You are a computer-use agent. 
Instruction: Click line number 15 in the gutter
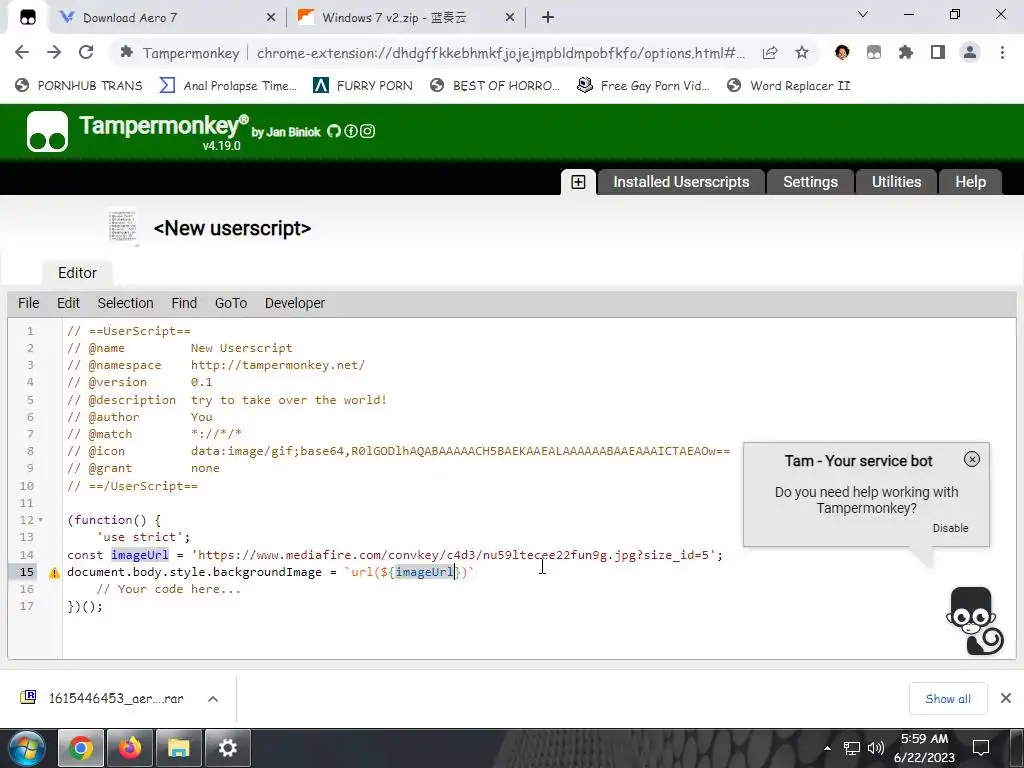coord(26,572)
